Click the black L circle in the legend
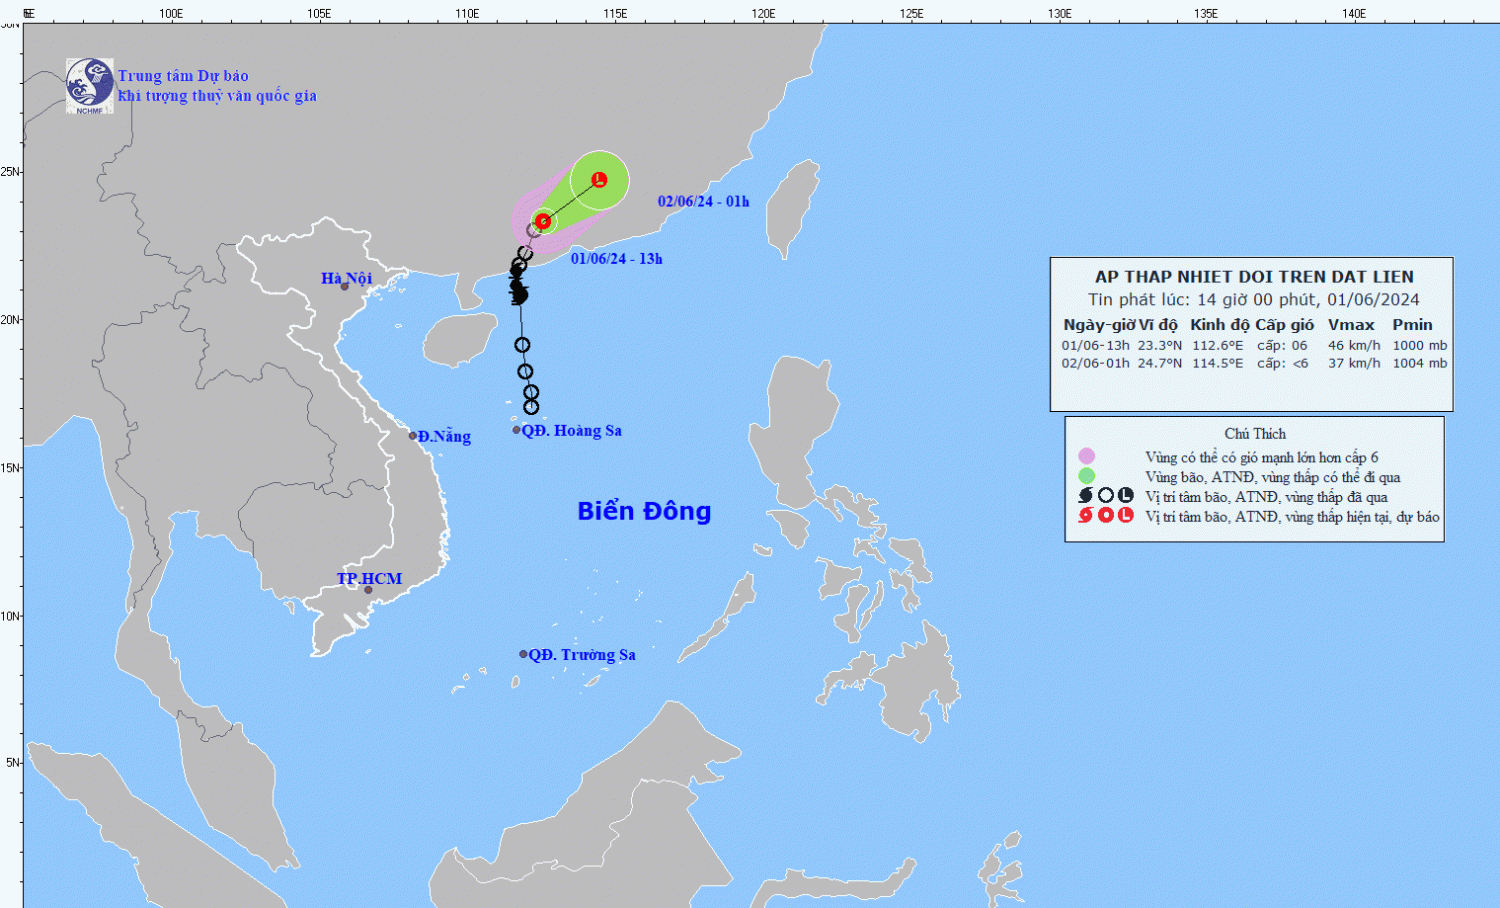Viewport: 1500px width, 908px height. tap(1125, 496)
